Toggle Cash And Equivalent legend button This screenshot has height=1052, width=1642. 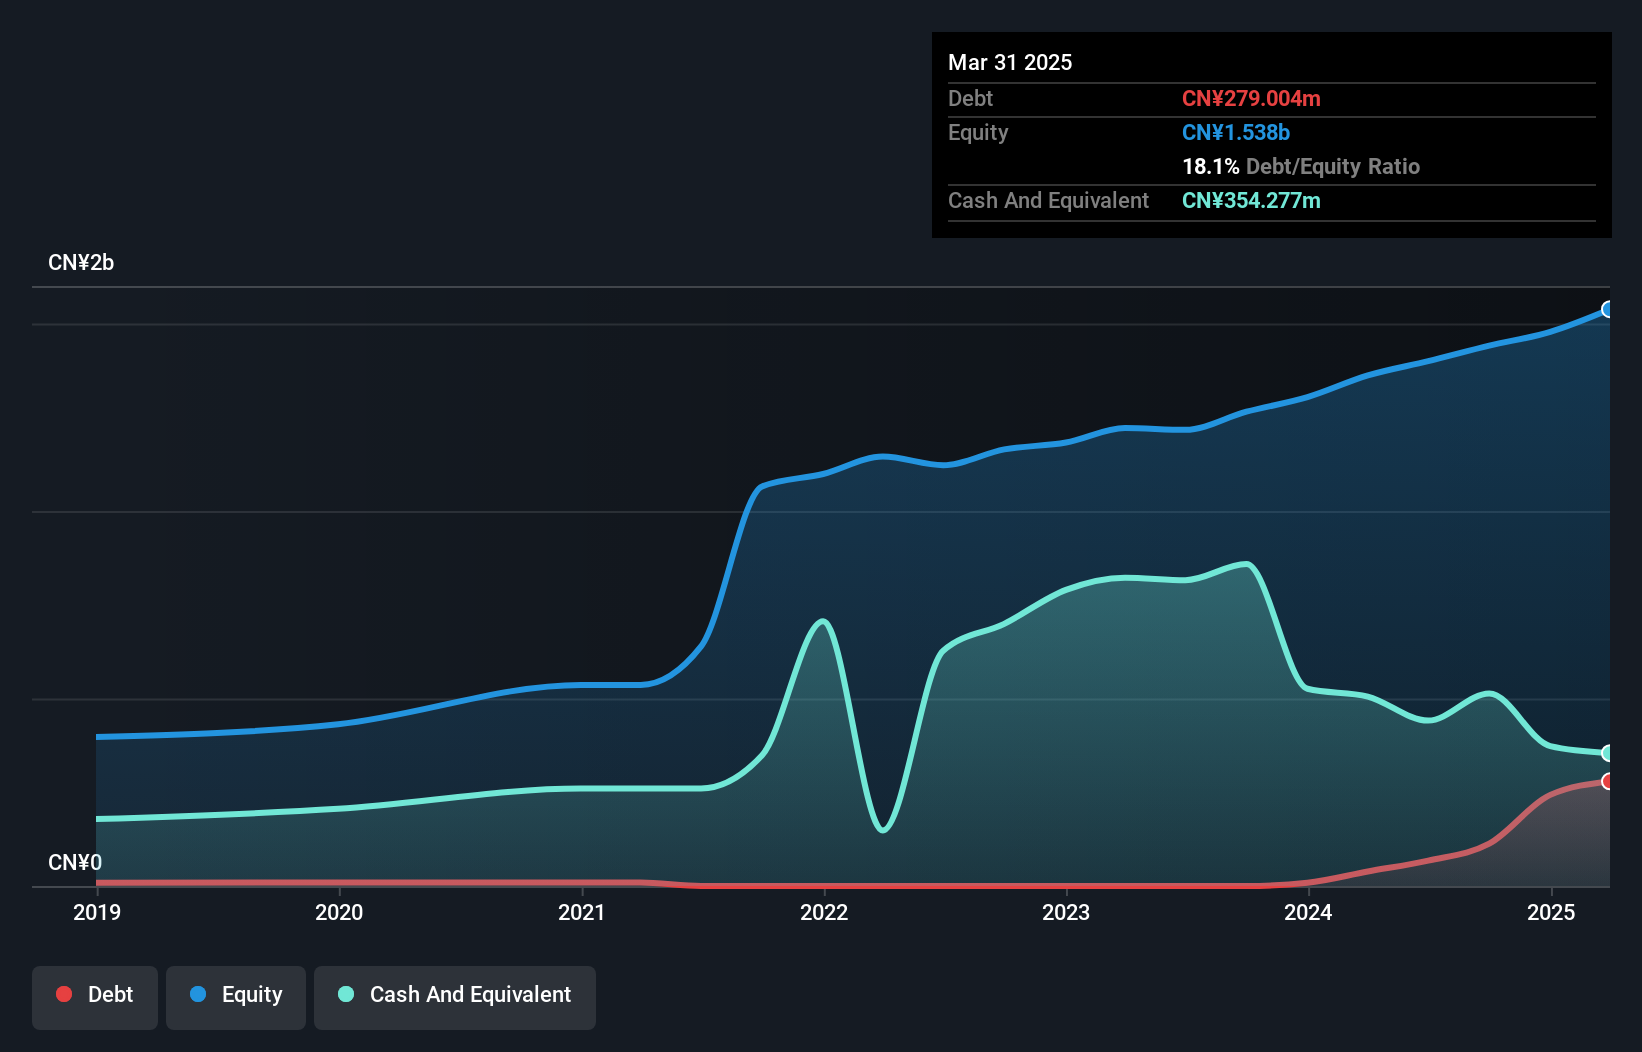click(455, 997)
